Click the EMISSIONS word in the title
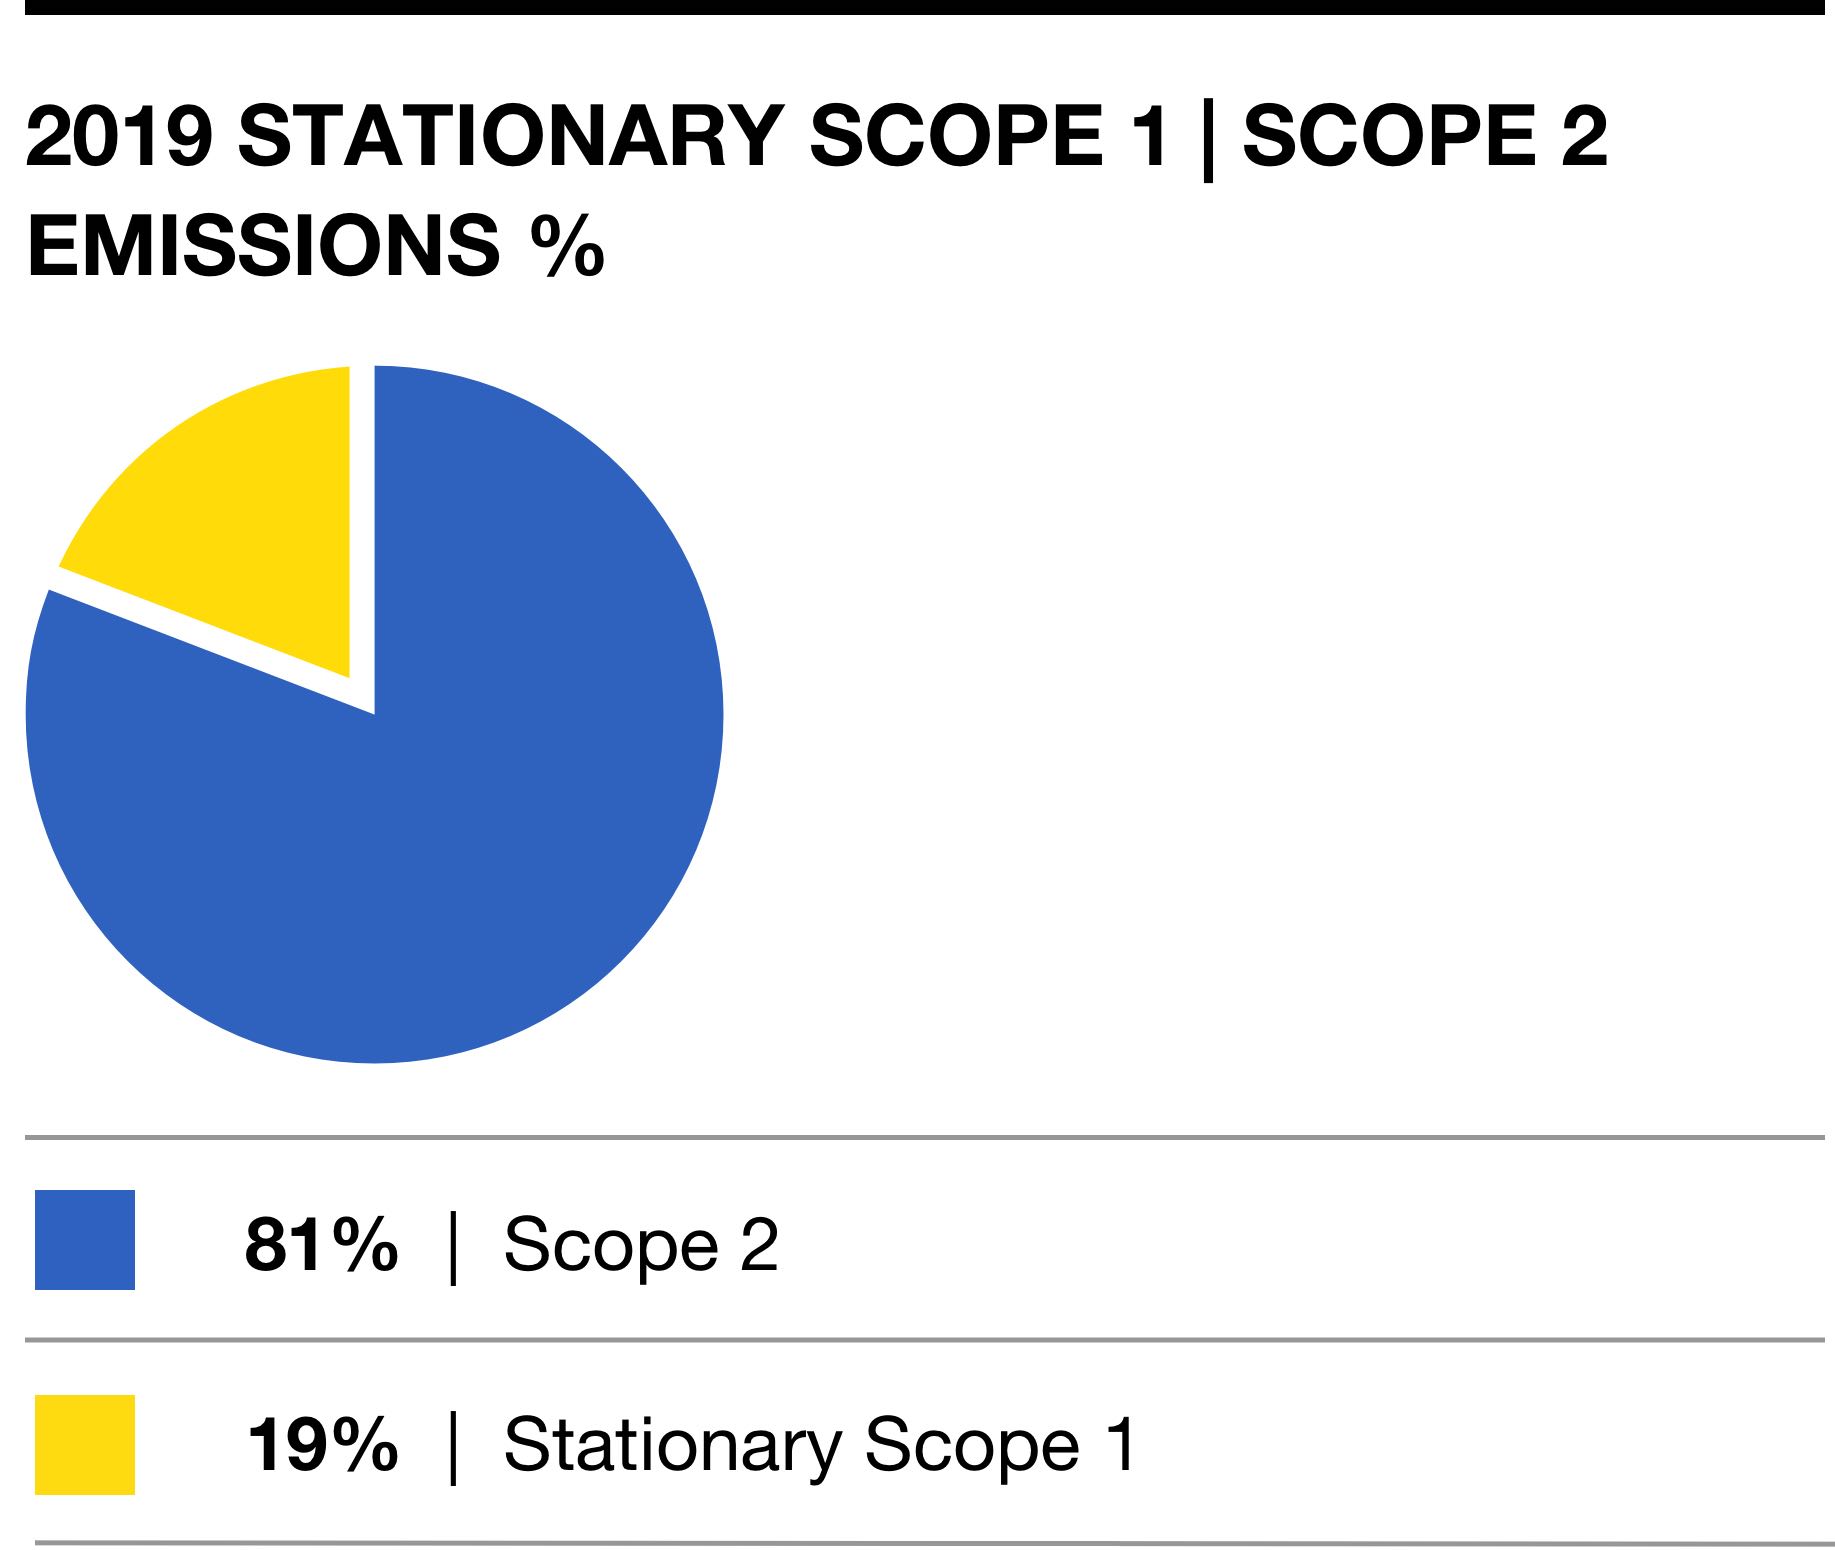This screenshot has height=1550, width=1835. [263, 245]
